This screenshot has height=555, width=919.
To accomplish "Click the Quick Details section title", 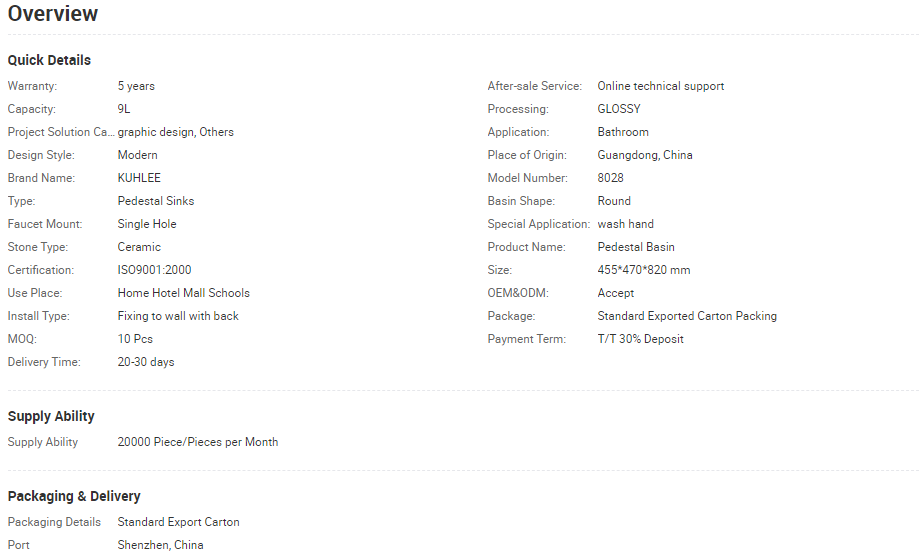I will [x=49, y=60].
